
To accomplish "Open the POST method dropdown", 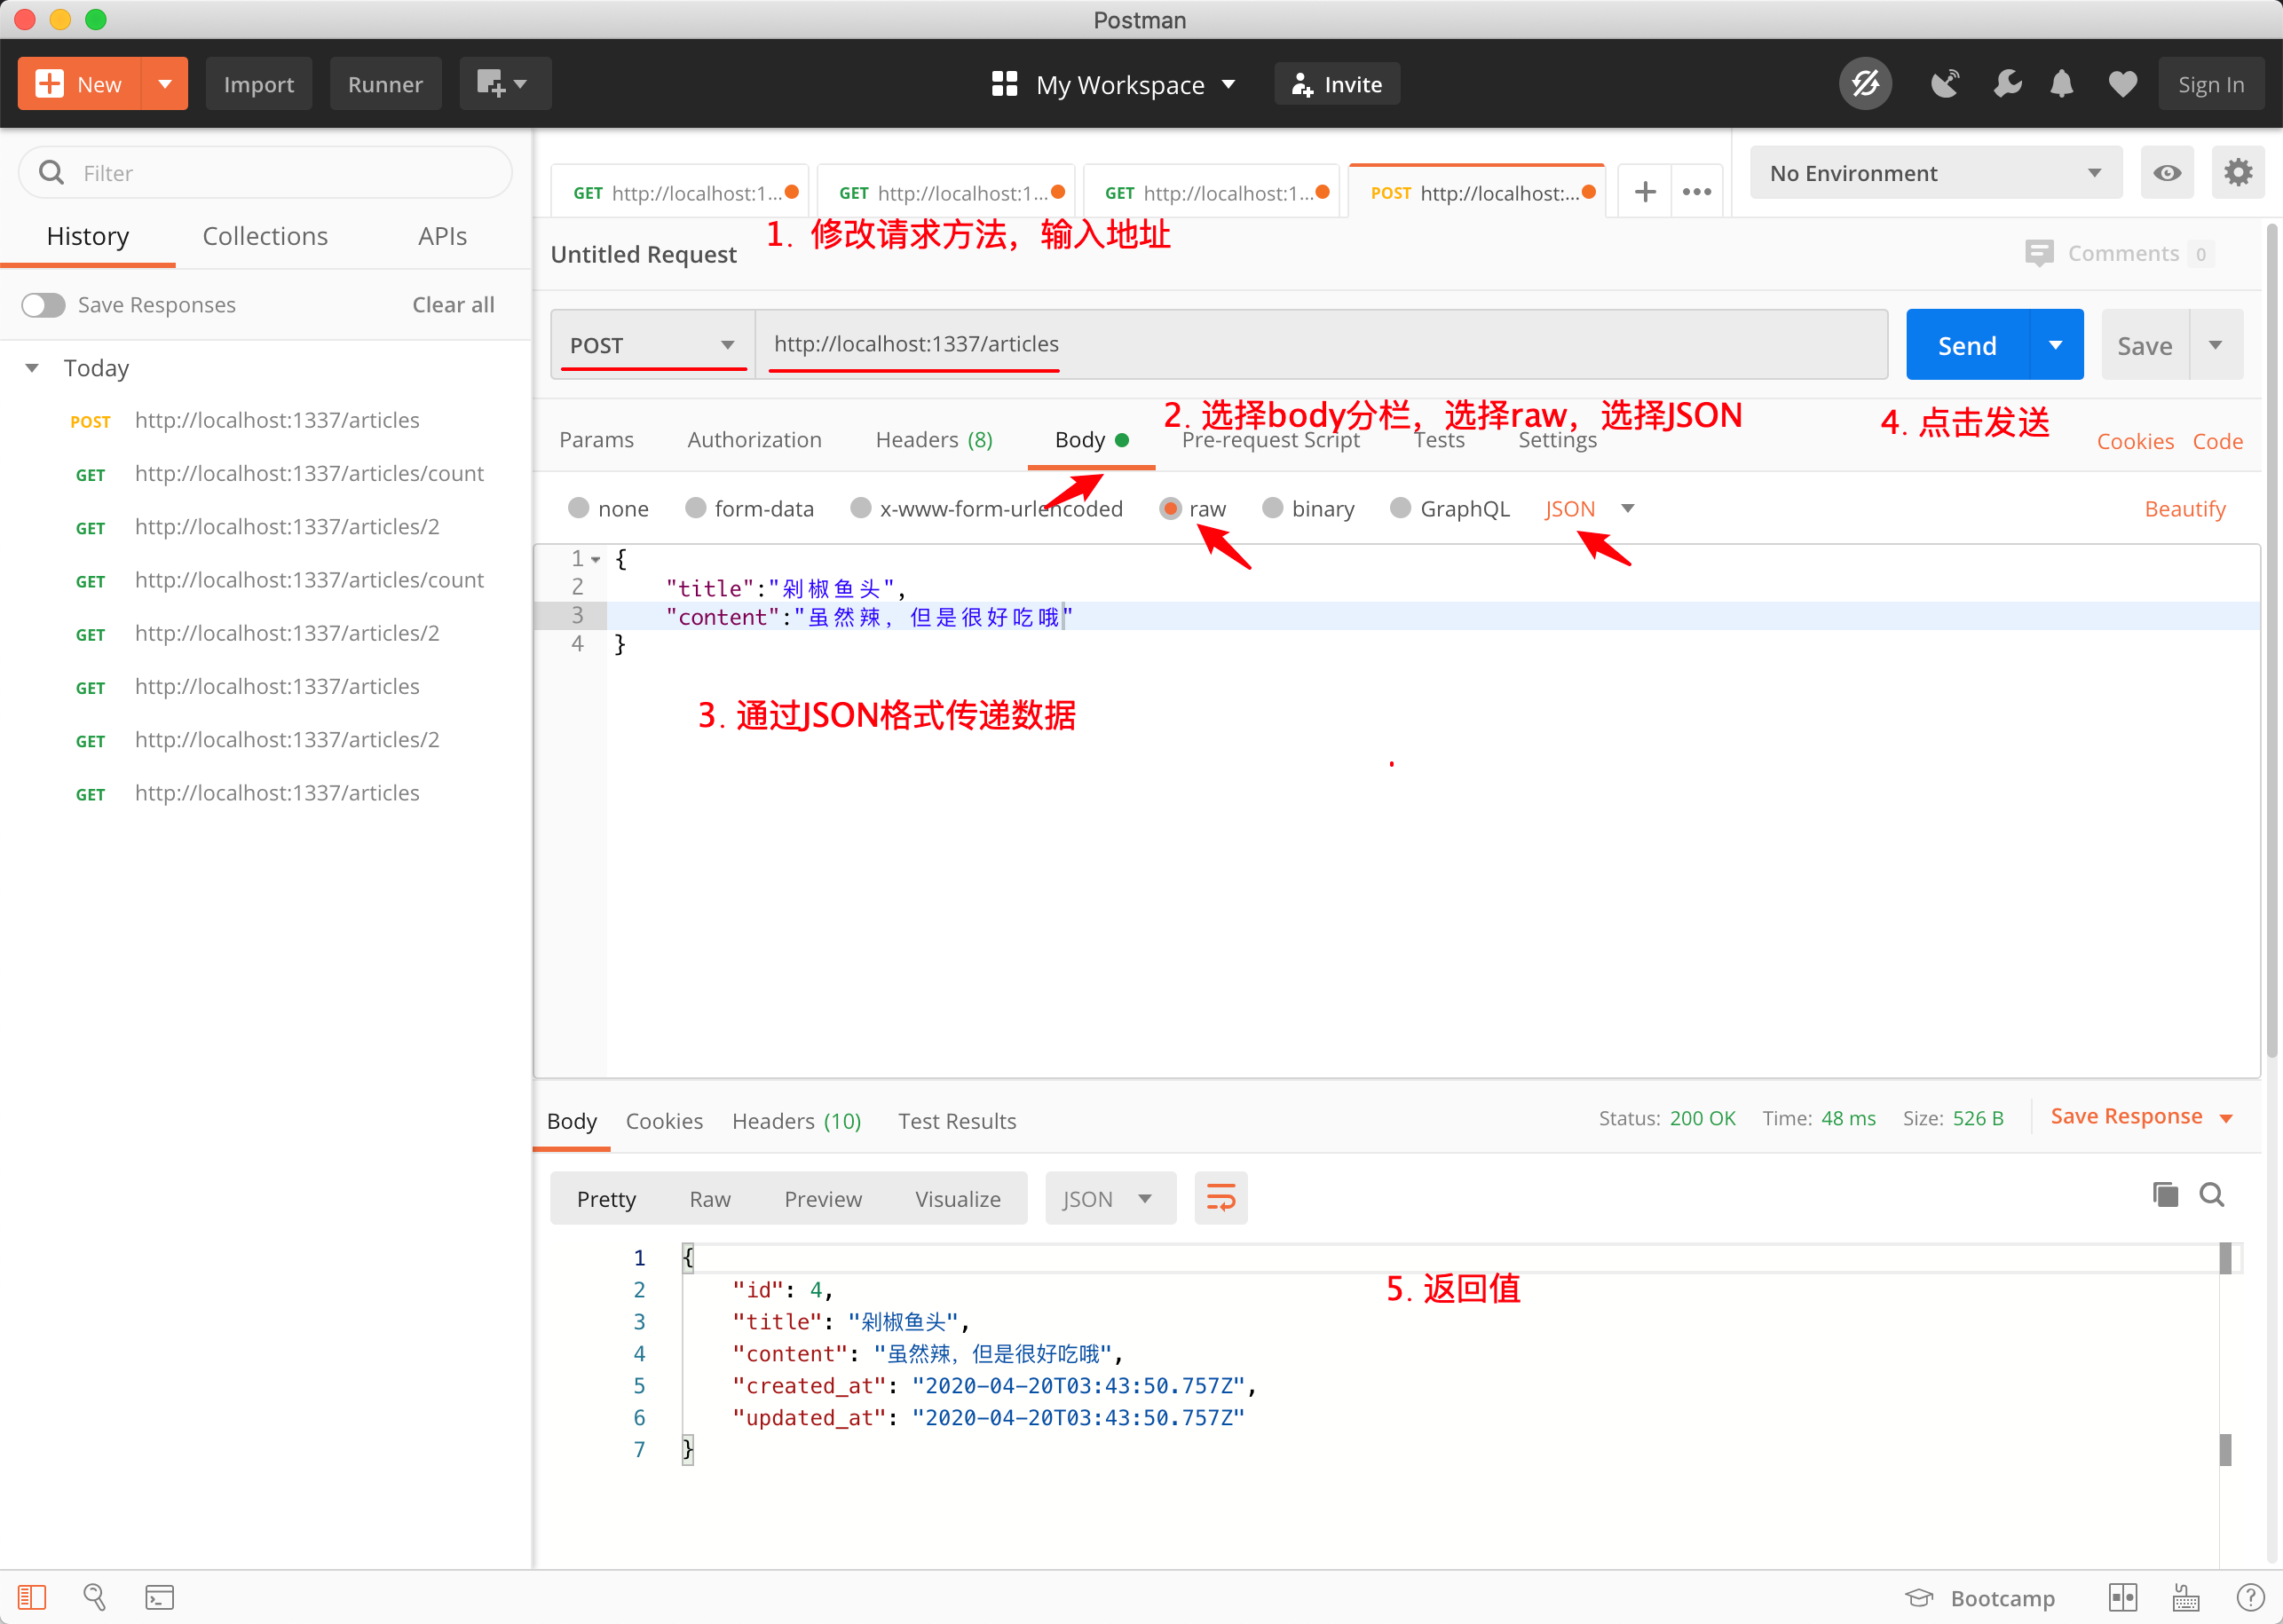I will tap(652, 345).
